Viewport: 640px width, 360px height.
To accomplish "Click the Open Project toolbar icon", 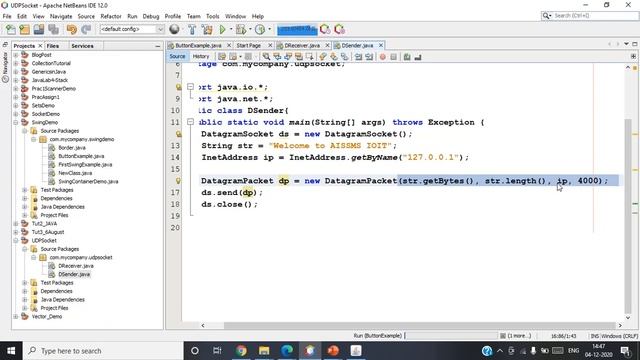I will pos(39,29).
